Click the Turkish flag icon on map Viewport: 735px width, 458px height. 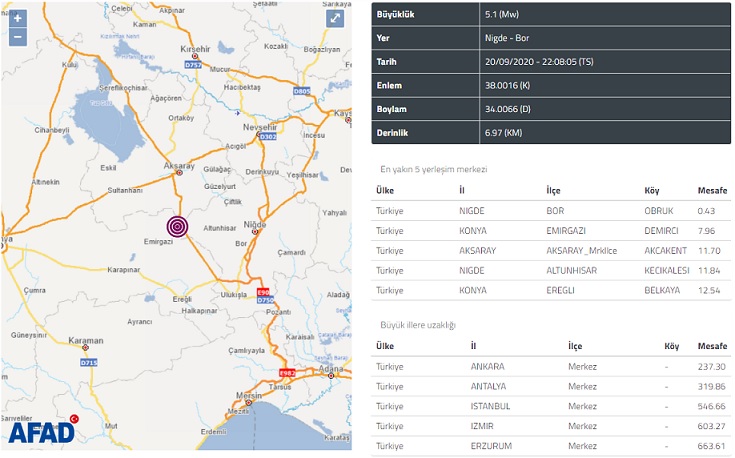click(73, 419)
